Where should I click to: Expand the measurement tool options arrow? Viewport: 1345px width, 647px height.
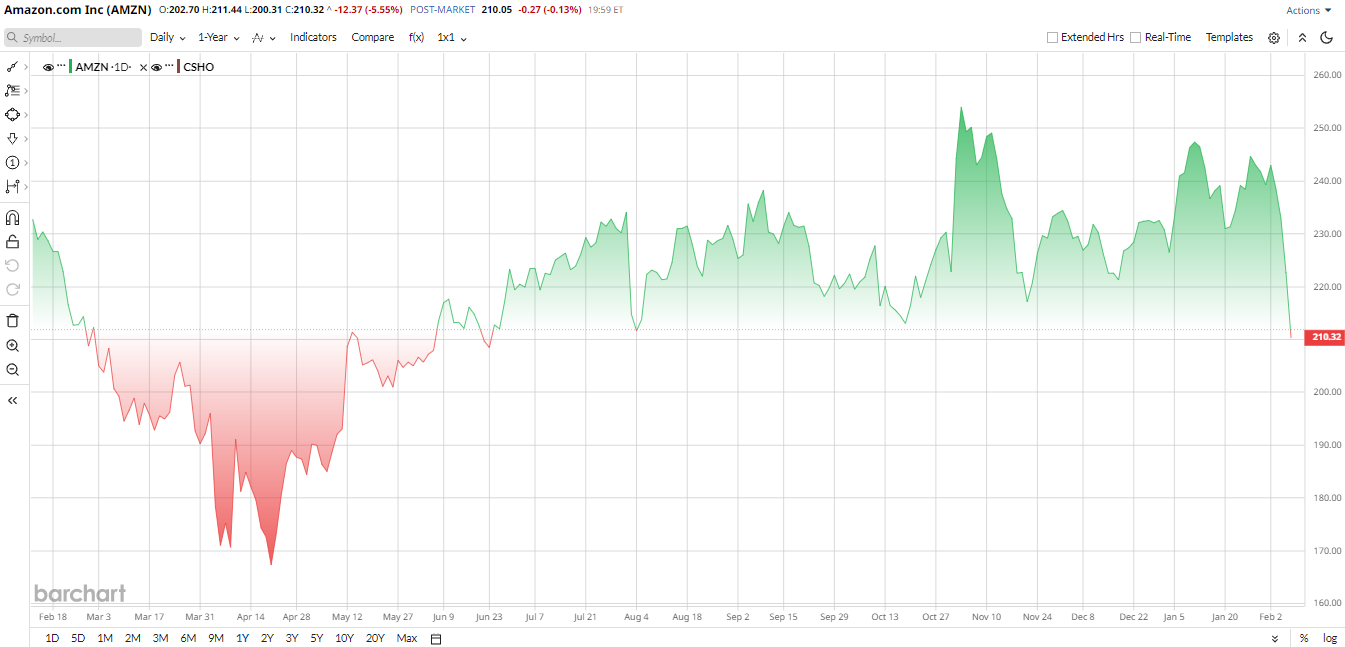[x=26, y=186]
